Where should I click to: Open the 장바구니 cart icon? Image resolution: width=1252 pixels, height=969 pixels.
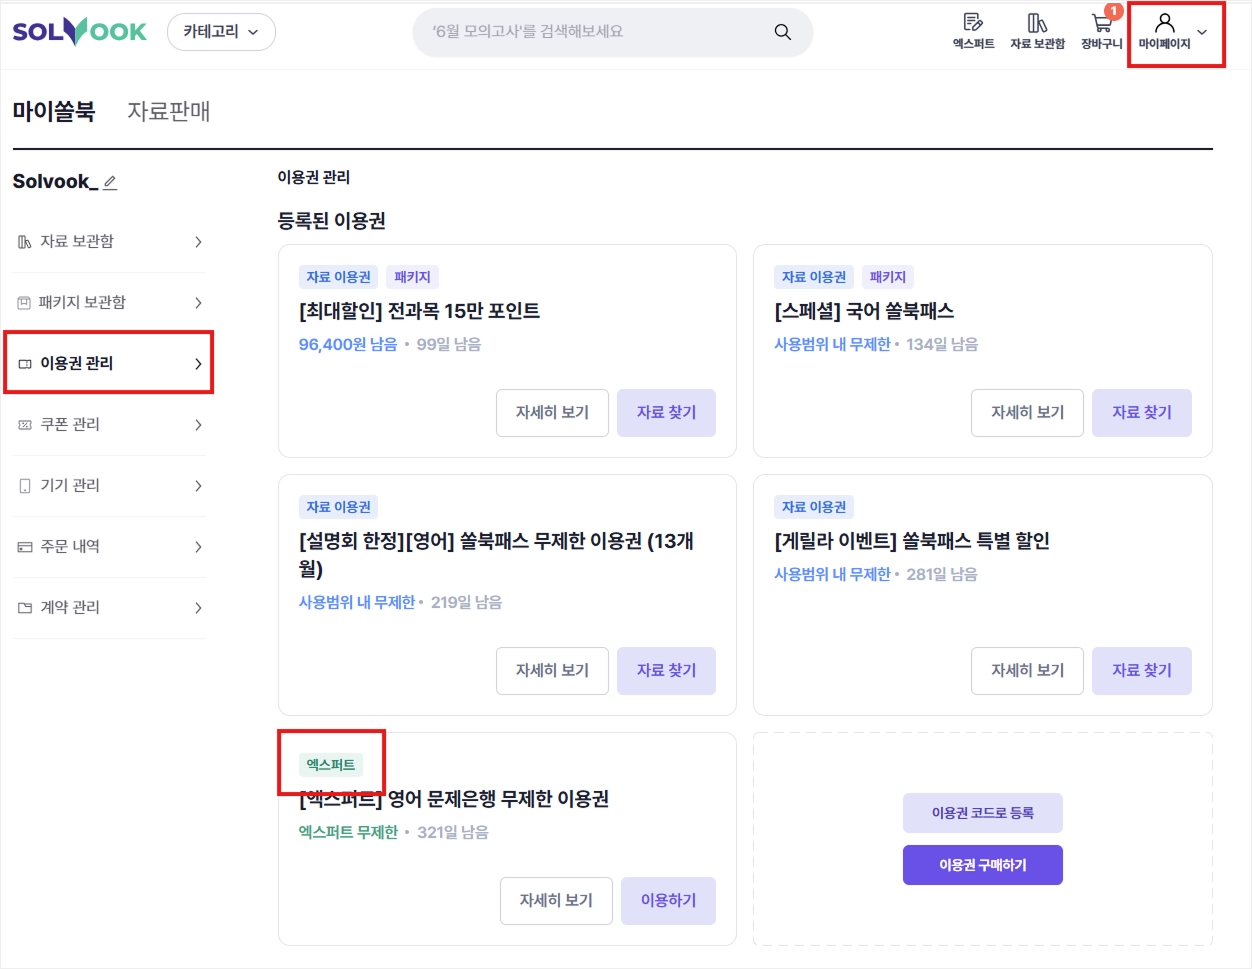pyautogui.click(x=1101, y=31)
